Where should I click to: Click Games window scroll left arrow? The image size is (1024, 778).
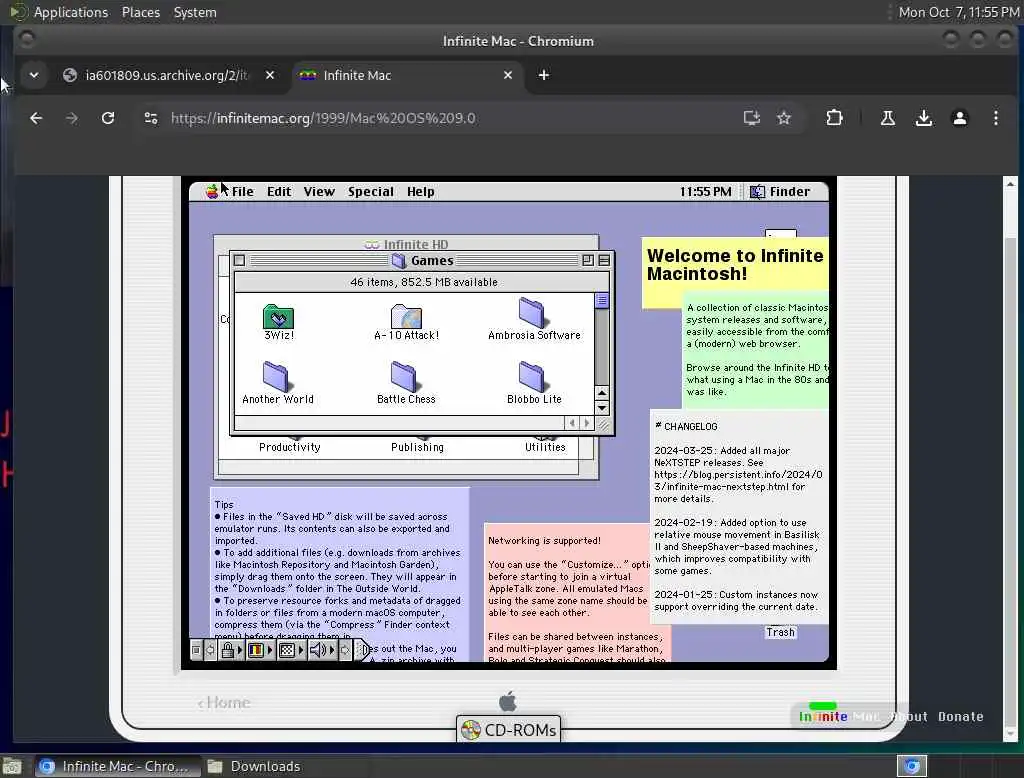click(572, 423)
